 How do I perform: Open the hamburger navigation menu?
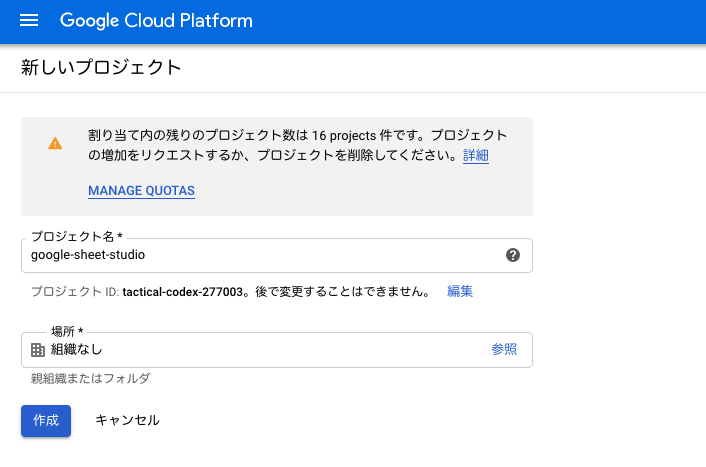(x=29, y=20)
